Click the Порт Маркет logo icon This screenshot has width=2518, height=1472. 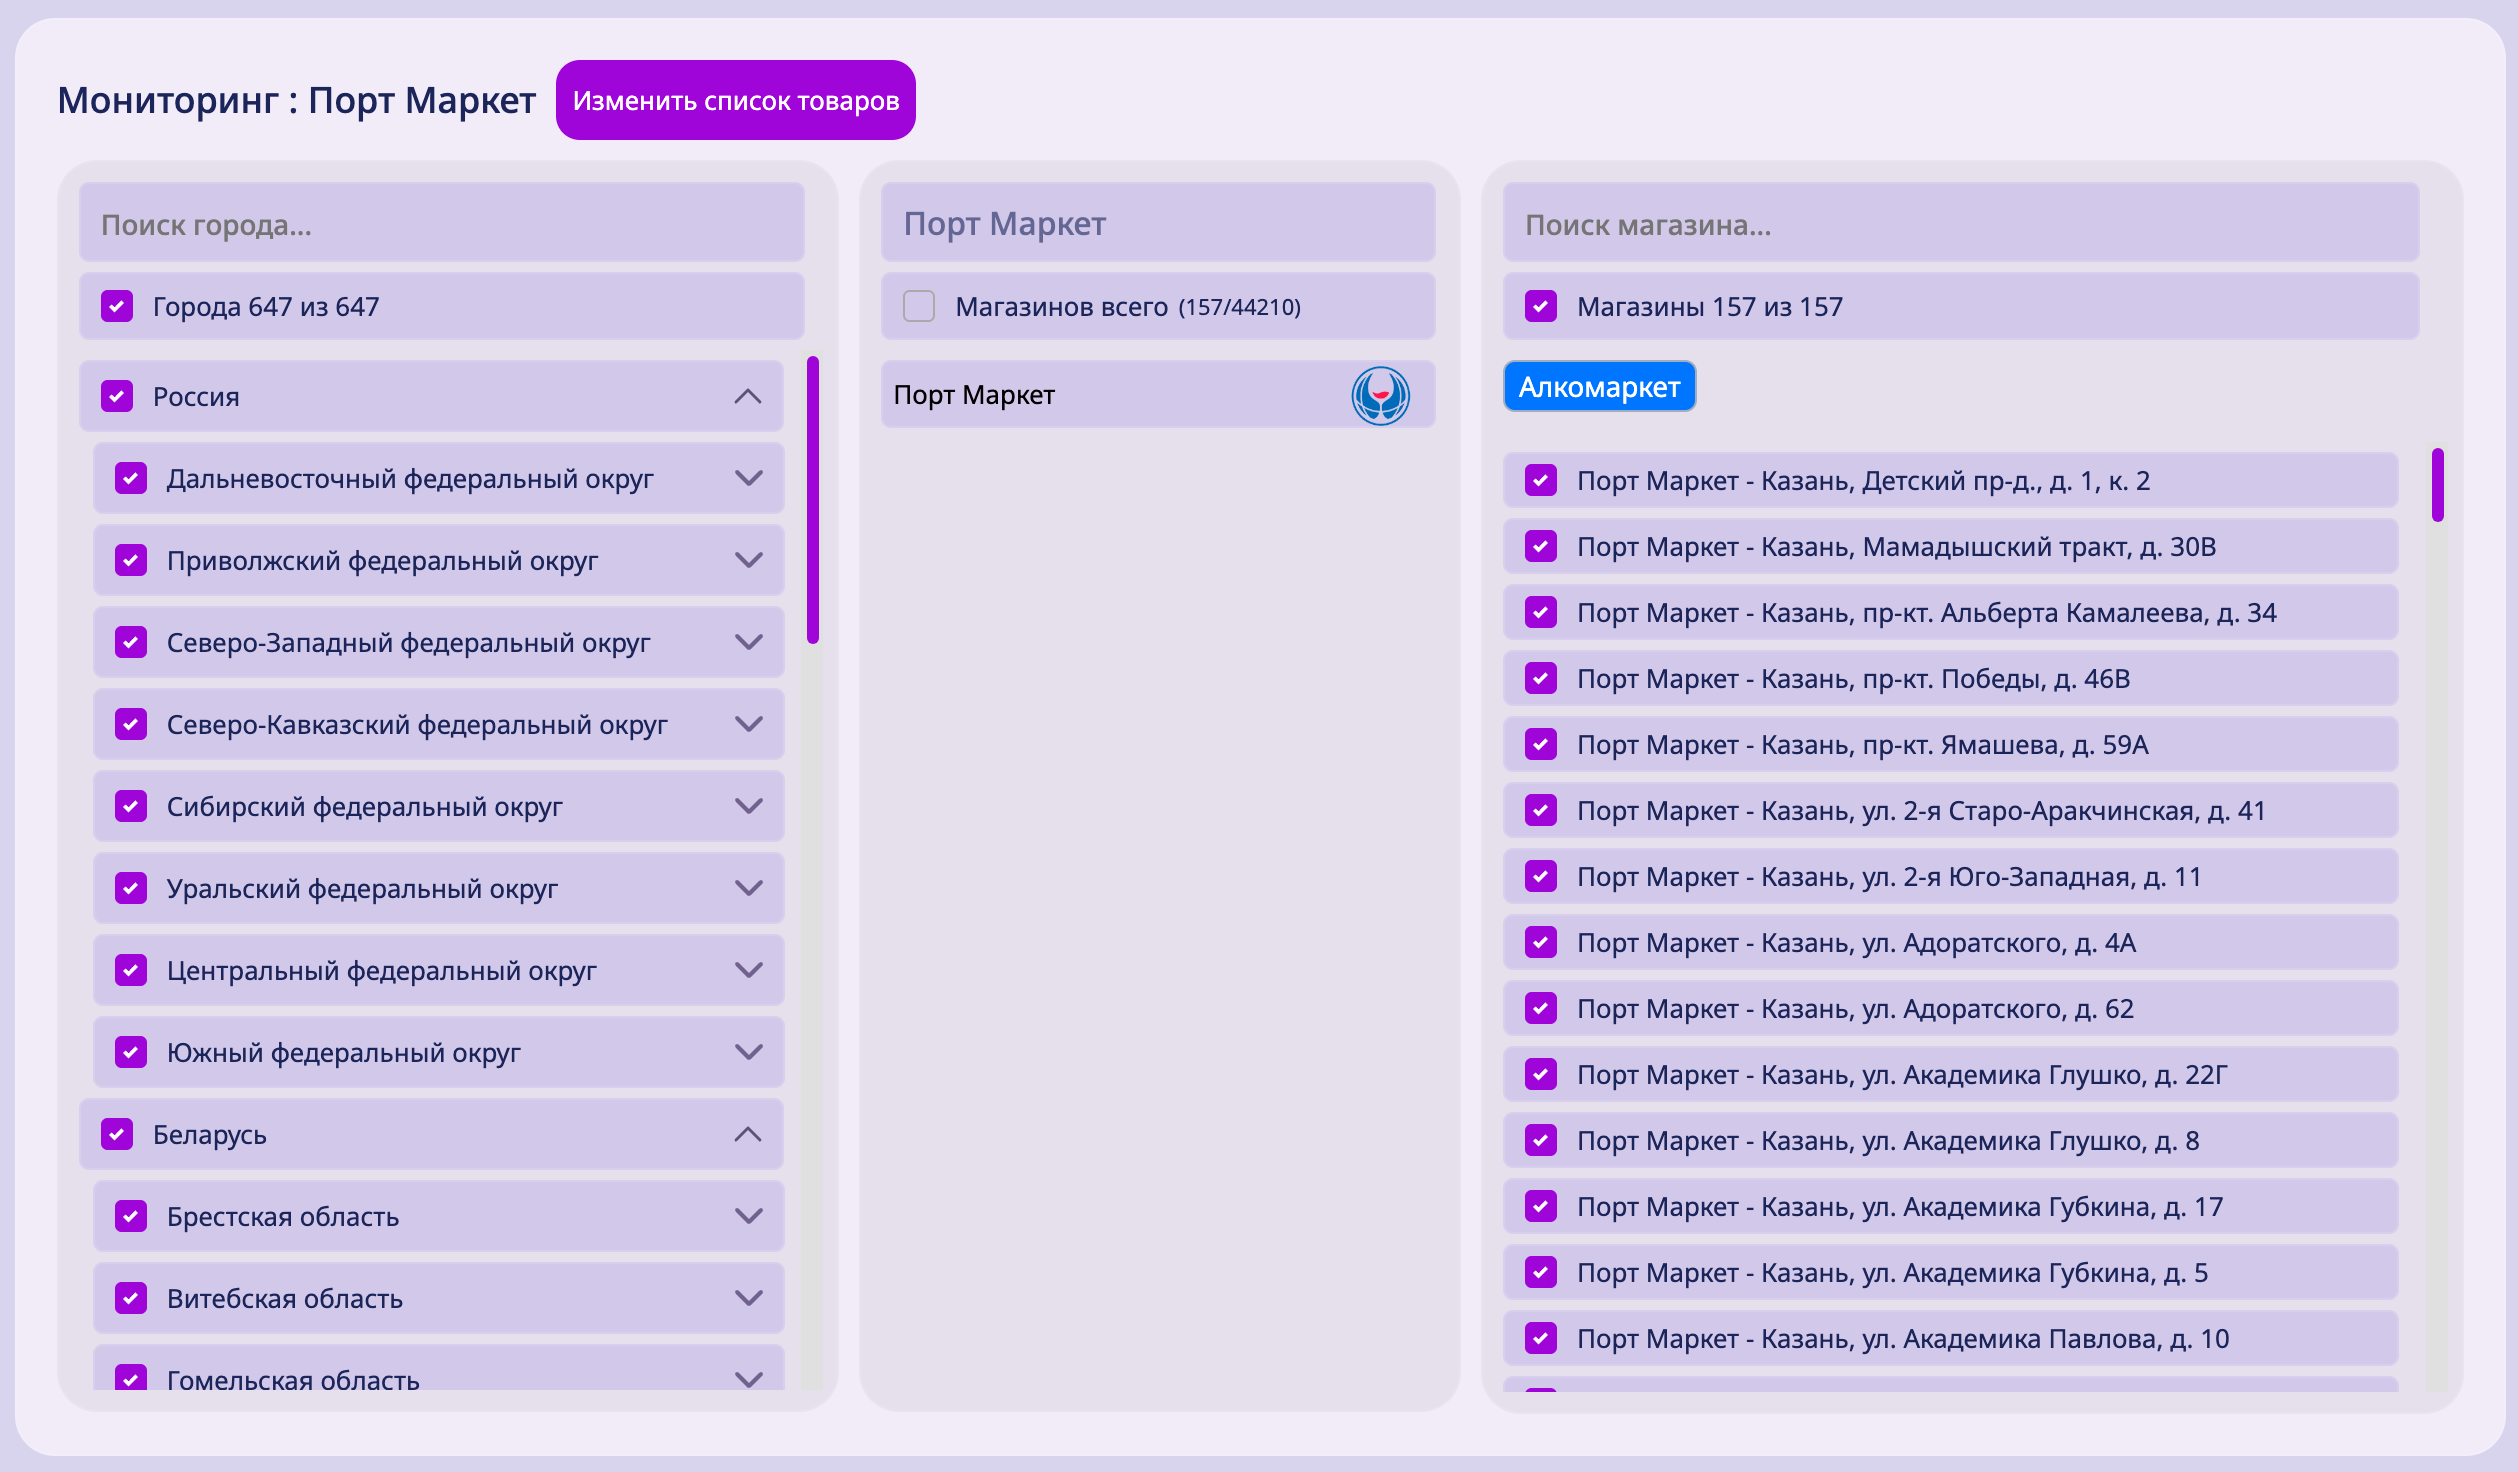coord(1380,395)
